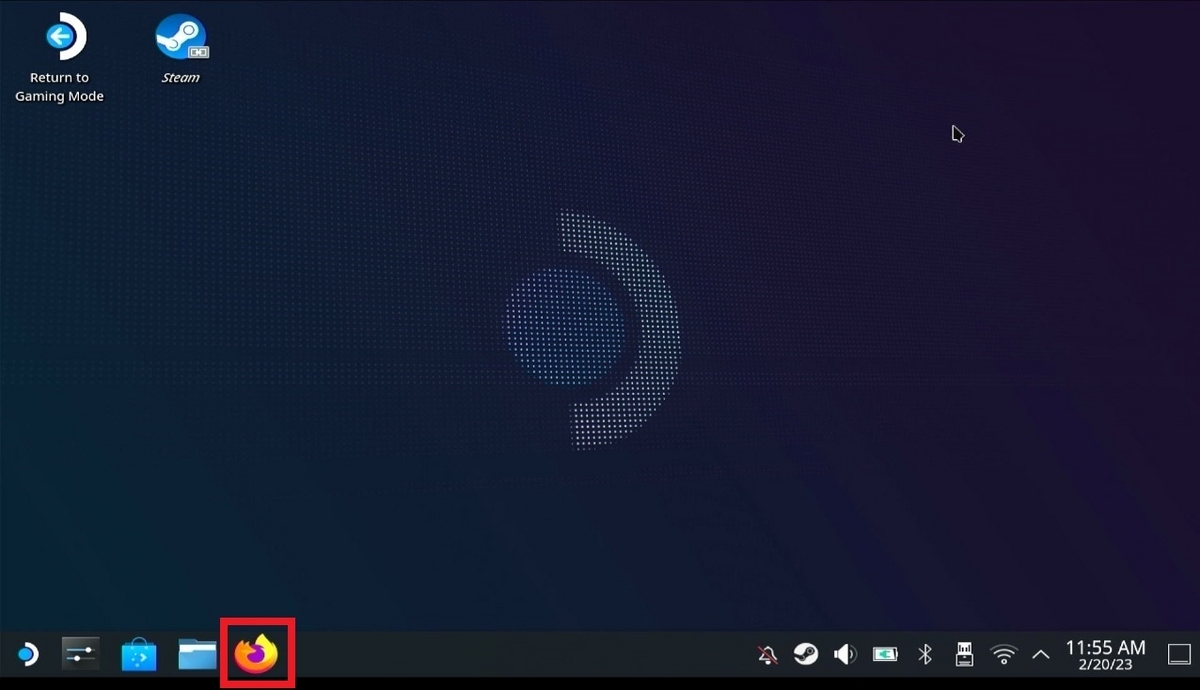Open Bluetooth settings from the tray
Screen dimensions: 1200x690
925,655
